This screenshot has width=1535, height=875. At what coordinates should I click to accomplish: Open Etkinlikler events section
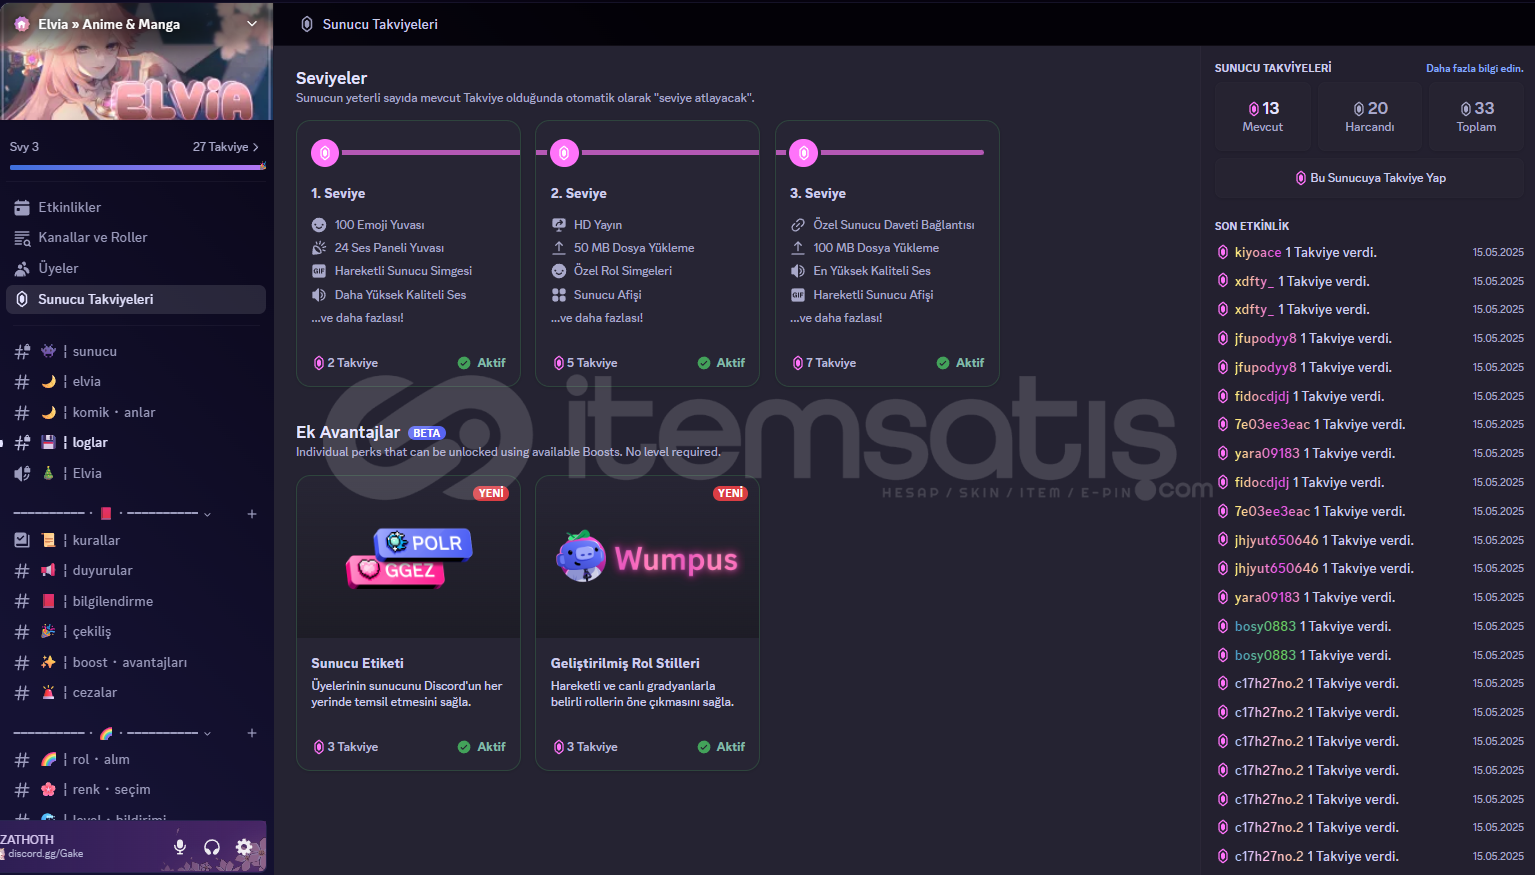[136, 207]
